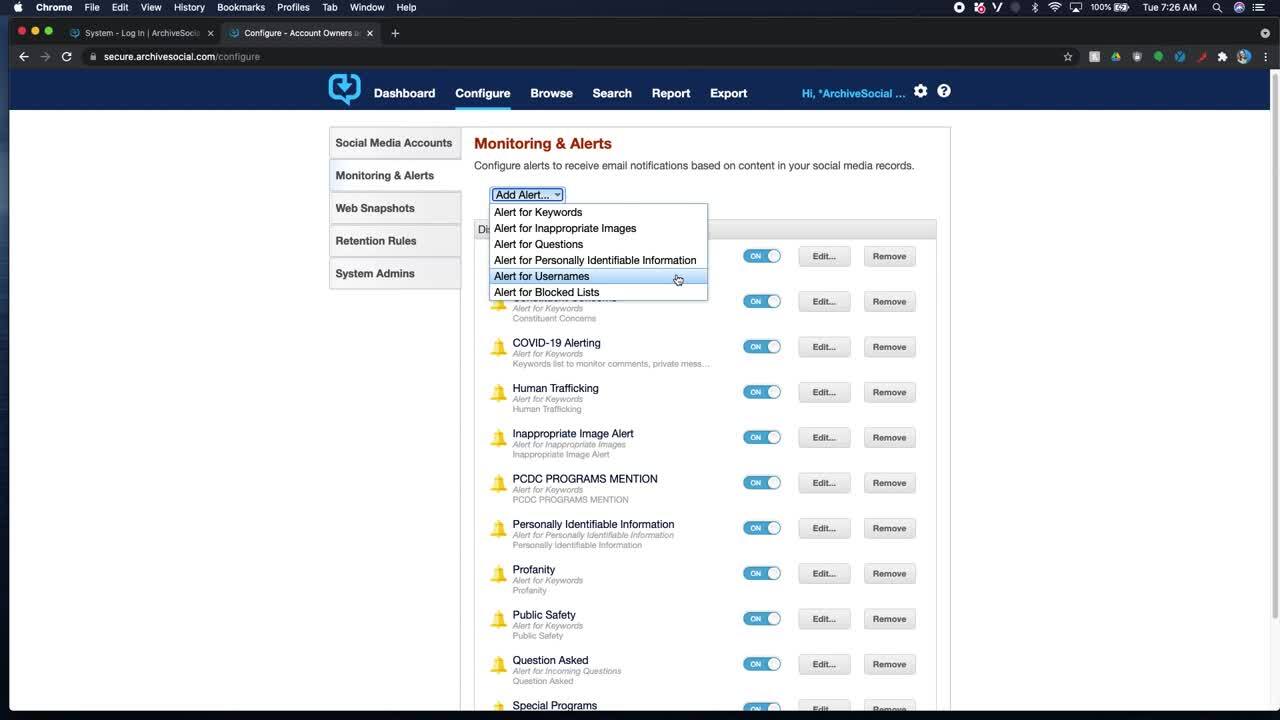This screenshot has width=1280, height=720.
Task: Choose Alert for Blocked Lists option
Action: (546, 292)
